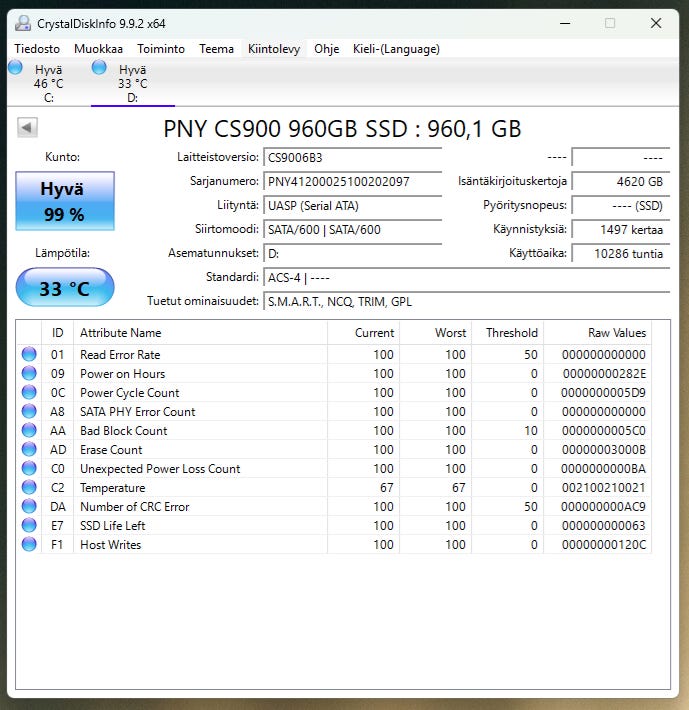Click the Lämpötila: label
This screenshot has height=710, width=689.
pos(62,253)
